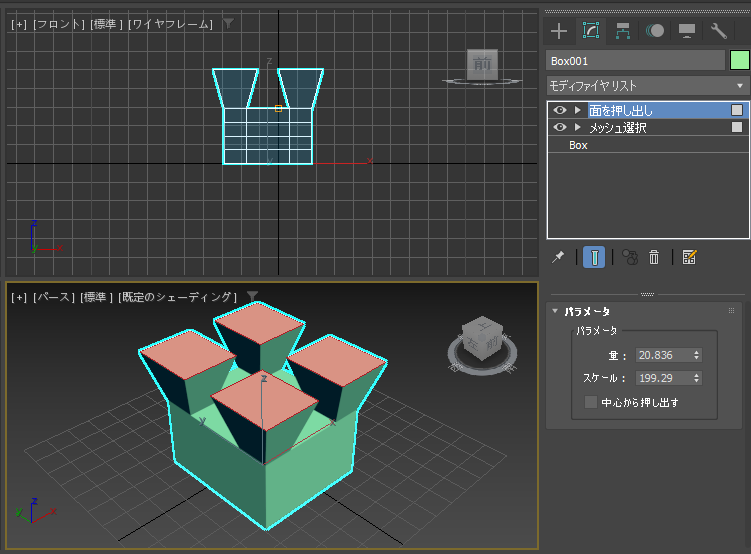The height and width of the screenshot is (554, 751).
Task: Select the Box base object in stack
Action: (578, 145)
